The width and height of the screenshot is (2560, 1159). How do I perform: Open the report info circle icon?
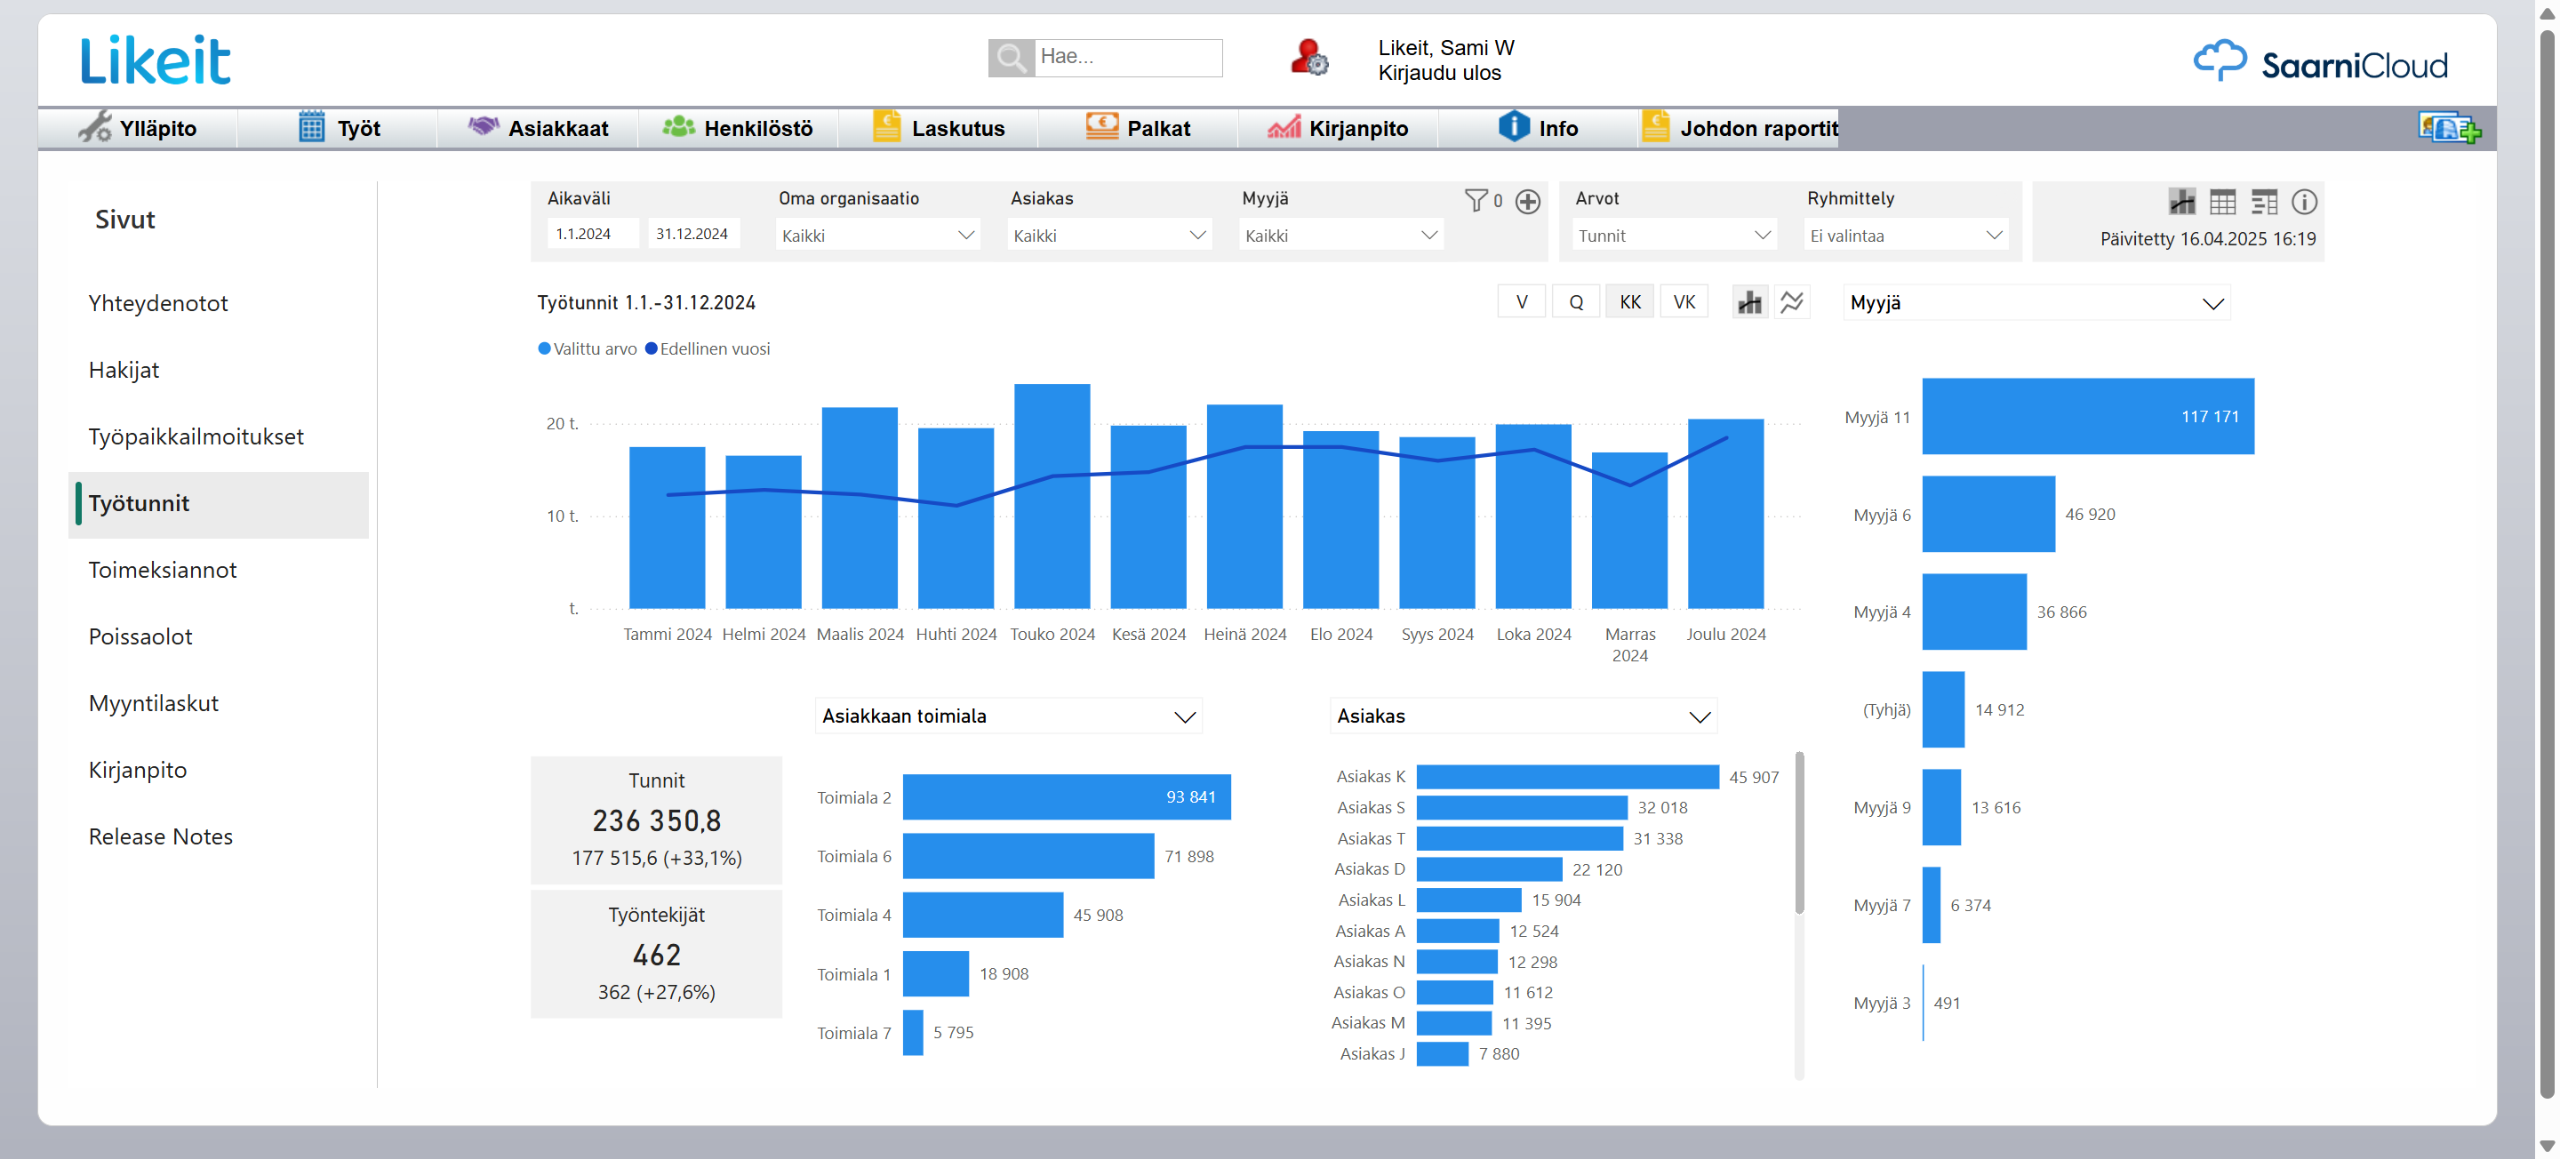2304,202
